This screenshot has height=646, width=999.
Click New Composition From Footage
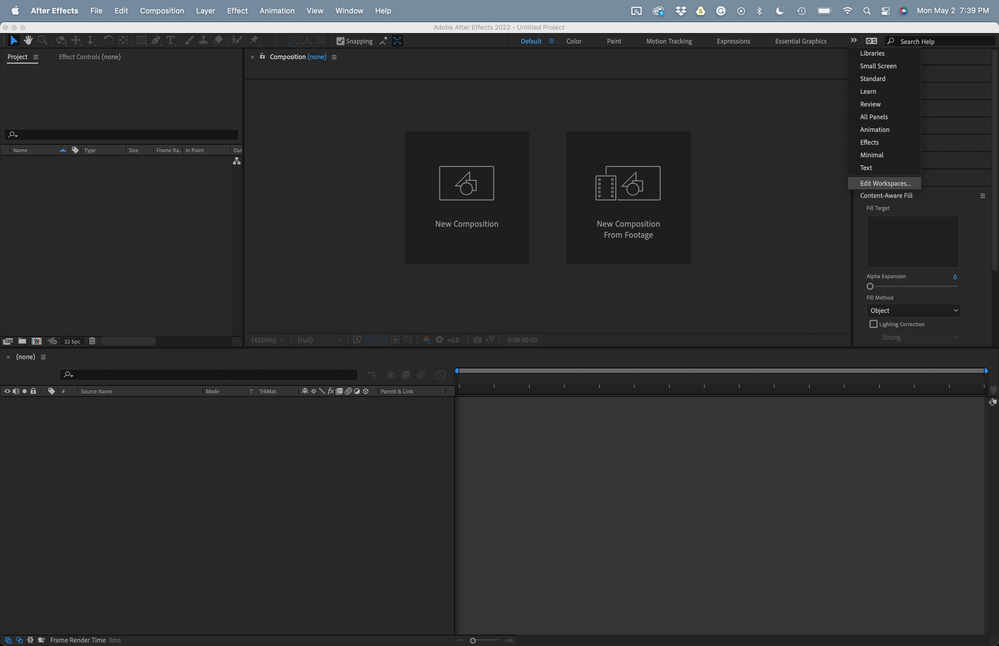pyautogui.click(x=628, y=196)
